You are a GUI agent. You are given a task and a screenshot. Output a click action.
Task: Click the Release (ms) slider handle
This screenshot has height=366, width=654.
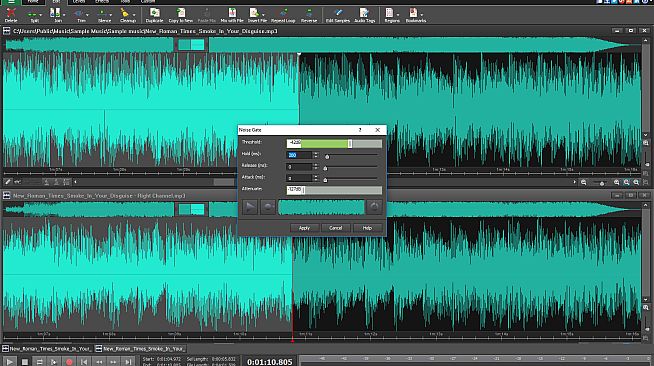point(325,168)
